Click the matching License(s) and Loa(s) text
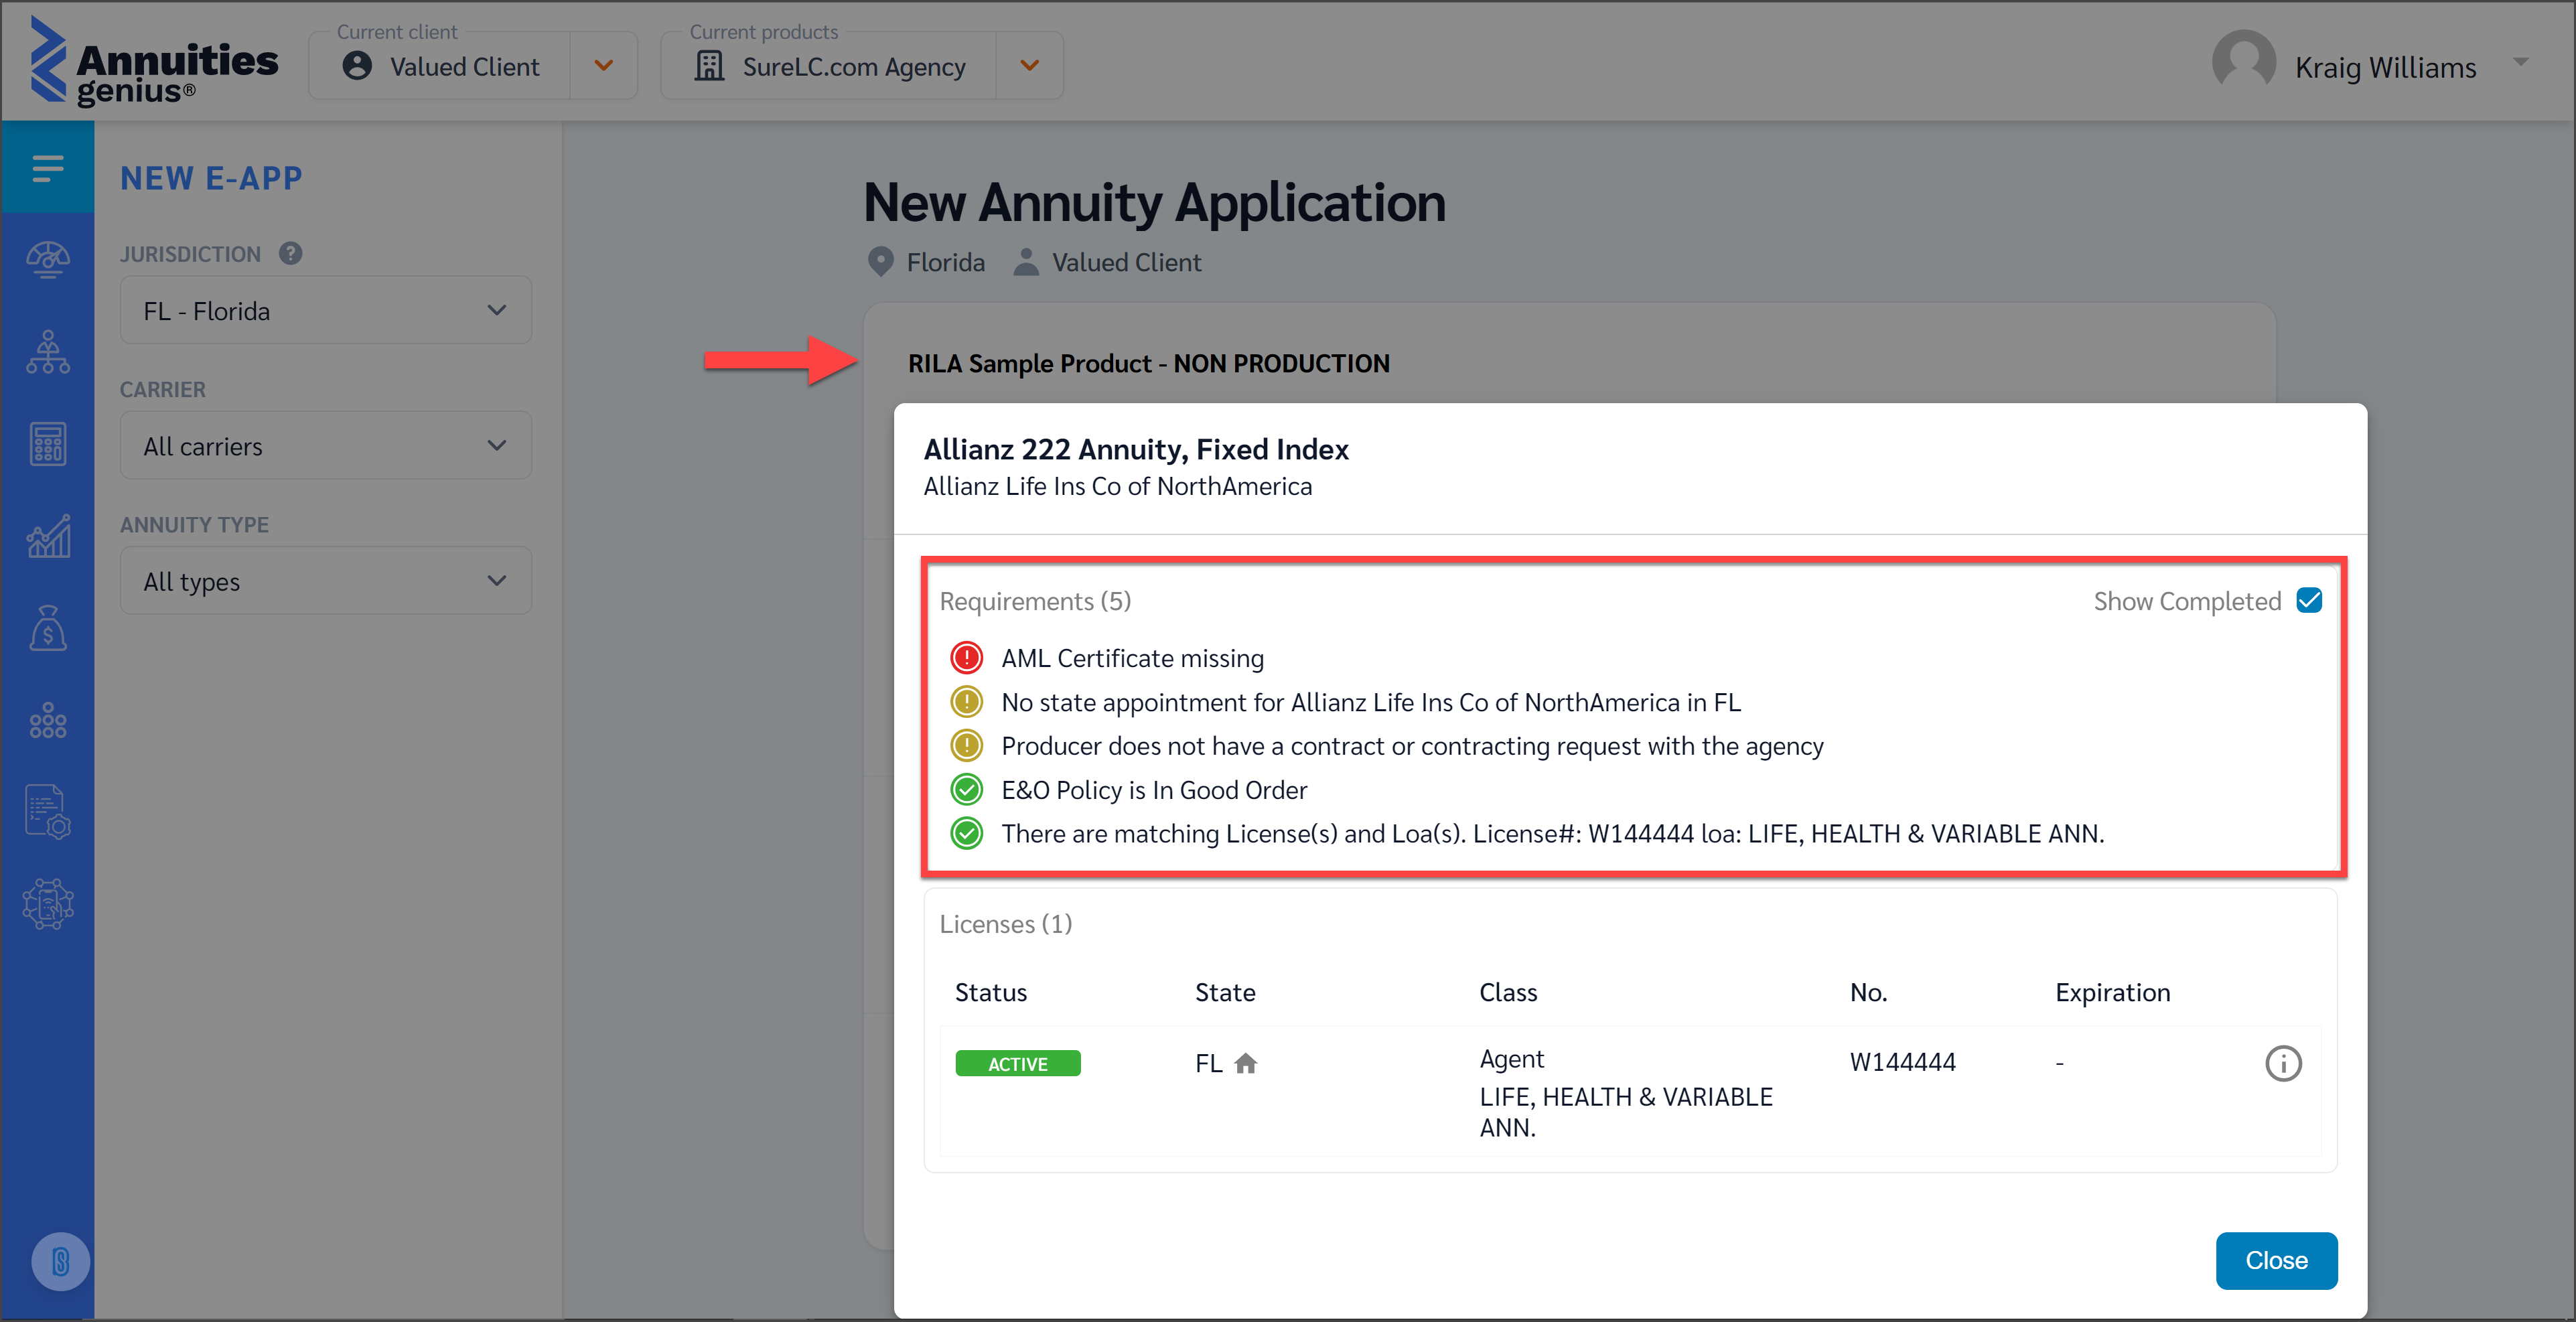The width and height of the screenshot is (2576, 1322). coord(1553,833)
